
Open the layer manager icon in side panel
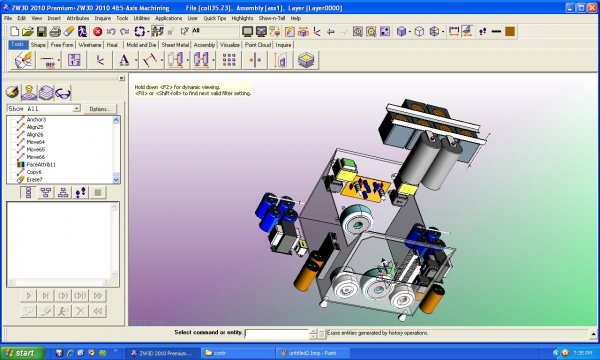click(x=46, y=93)
